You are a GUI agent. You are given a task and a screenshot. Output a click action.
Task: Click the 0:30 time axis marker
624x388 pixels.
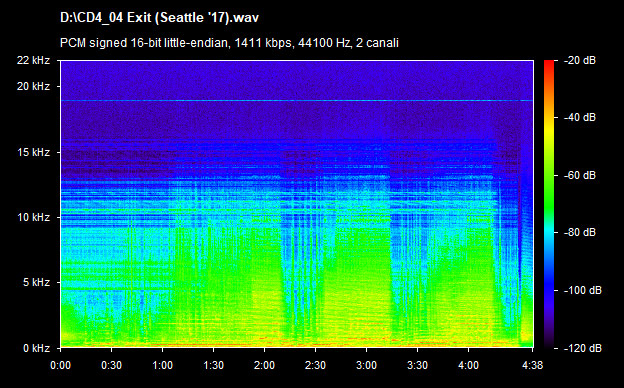click(x=111, y=365)
